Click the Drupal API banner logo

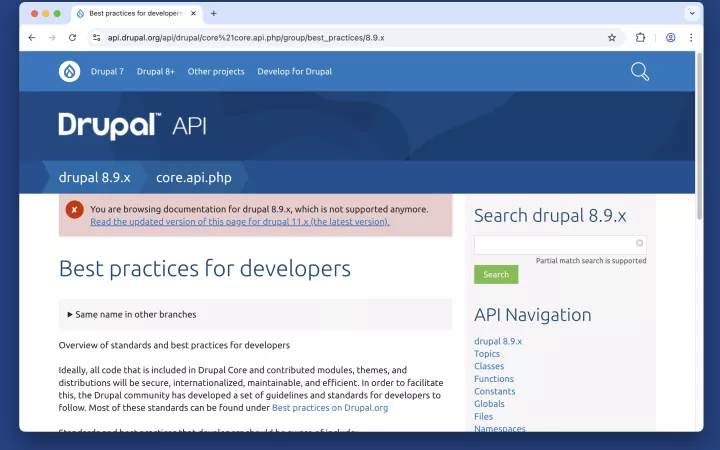click(132, 126)
